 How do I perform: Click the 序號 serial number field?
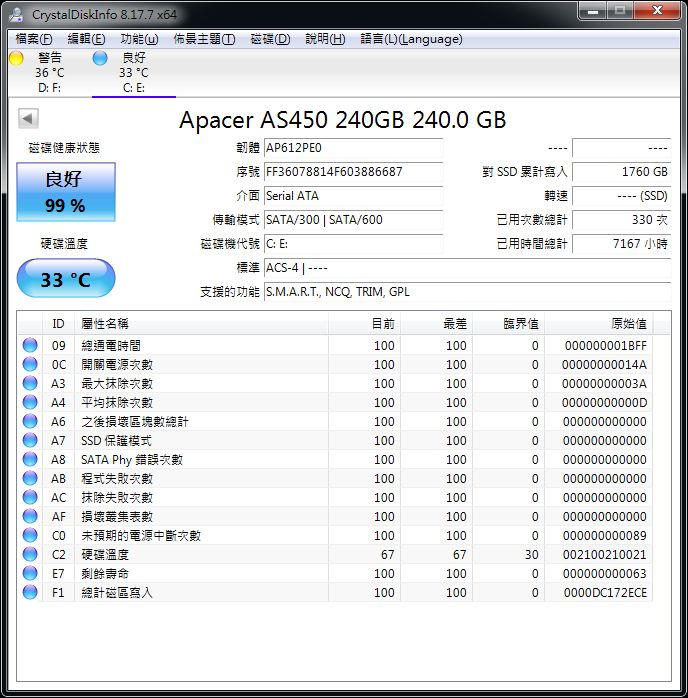(x=352, y=172)
